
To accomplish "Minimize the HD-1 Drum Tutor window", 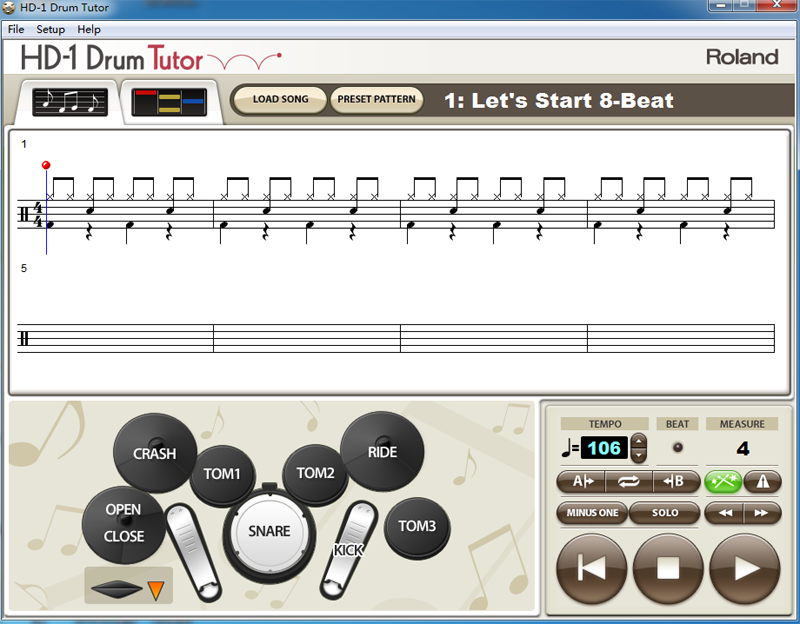I will 721,5.
